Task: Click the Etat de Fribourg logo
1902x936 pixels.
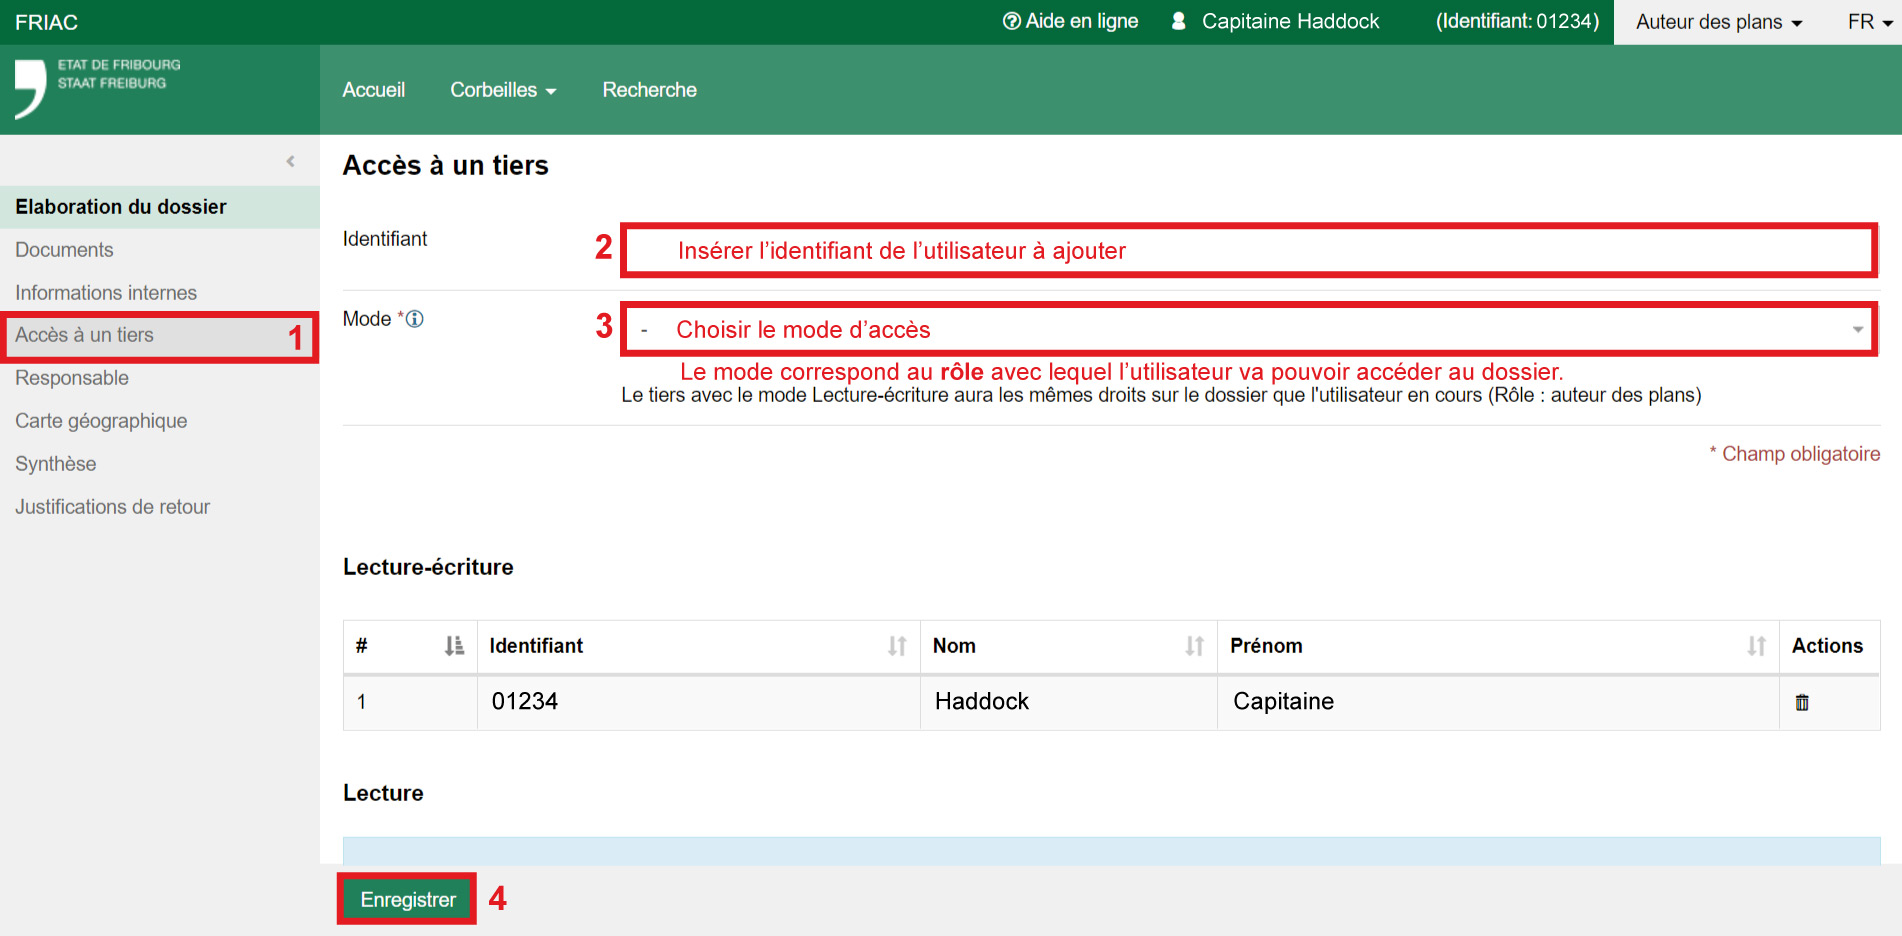Action: (x=98, y=88)
